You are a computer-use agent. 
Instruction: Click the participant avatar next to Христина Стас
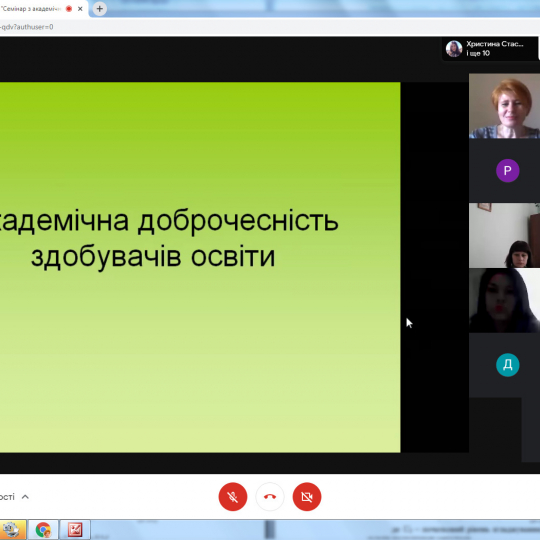(x=454, y=49)
